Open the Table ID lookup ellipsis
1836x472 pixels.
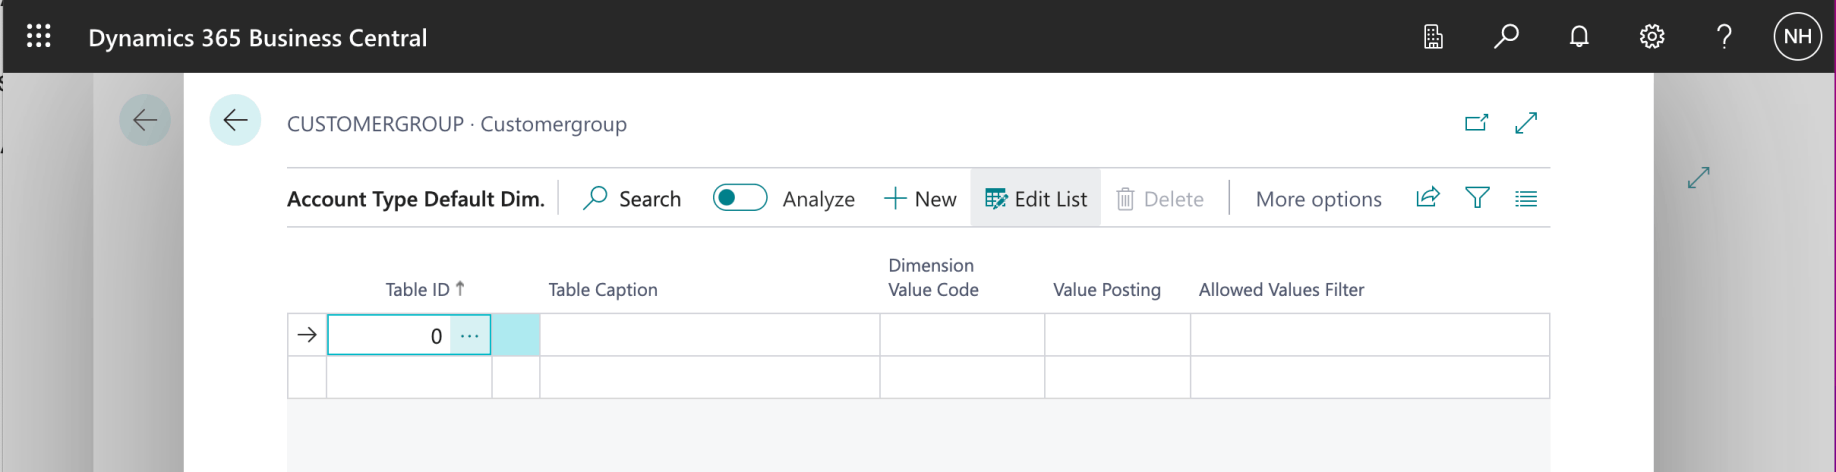pos(470,336)
